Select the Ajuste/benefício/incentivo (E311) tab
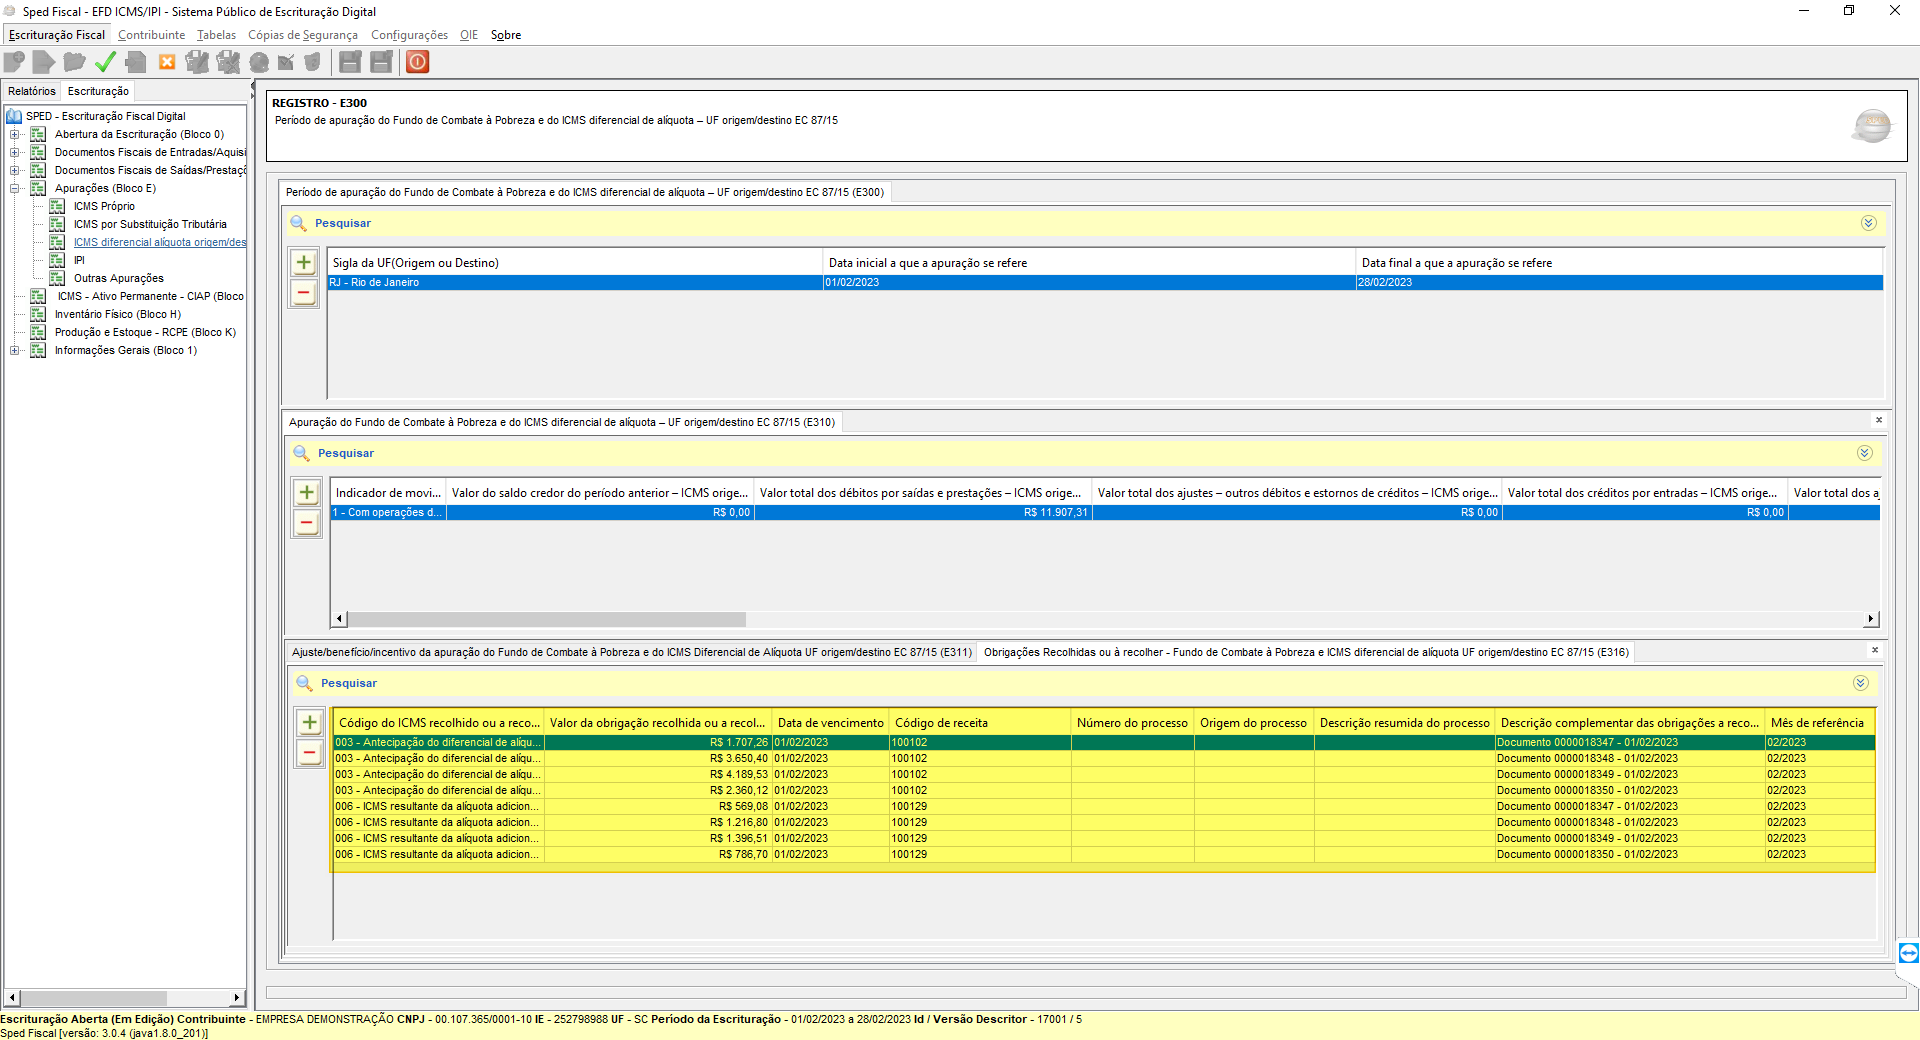The image size is (1920, 1040). pos(631,652)
